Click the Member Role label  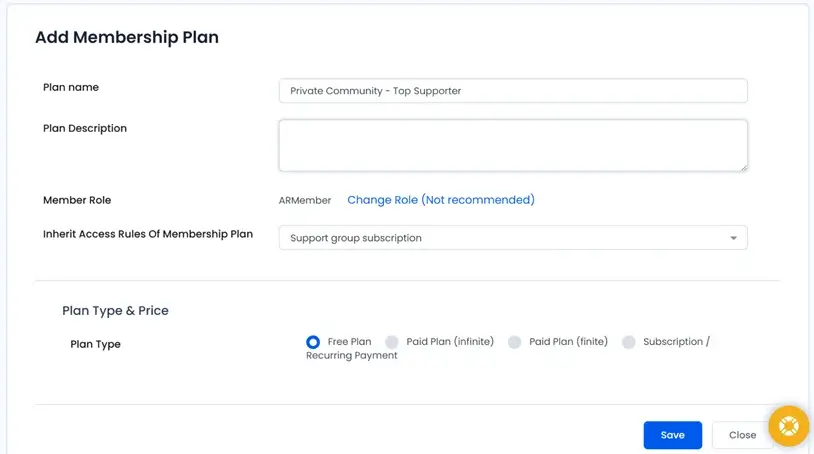(77, 200)
